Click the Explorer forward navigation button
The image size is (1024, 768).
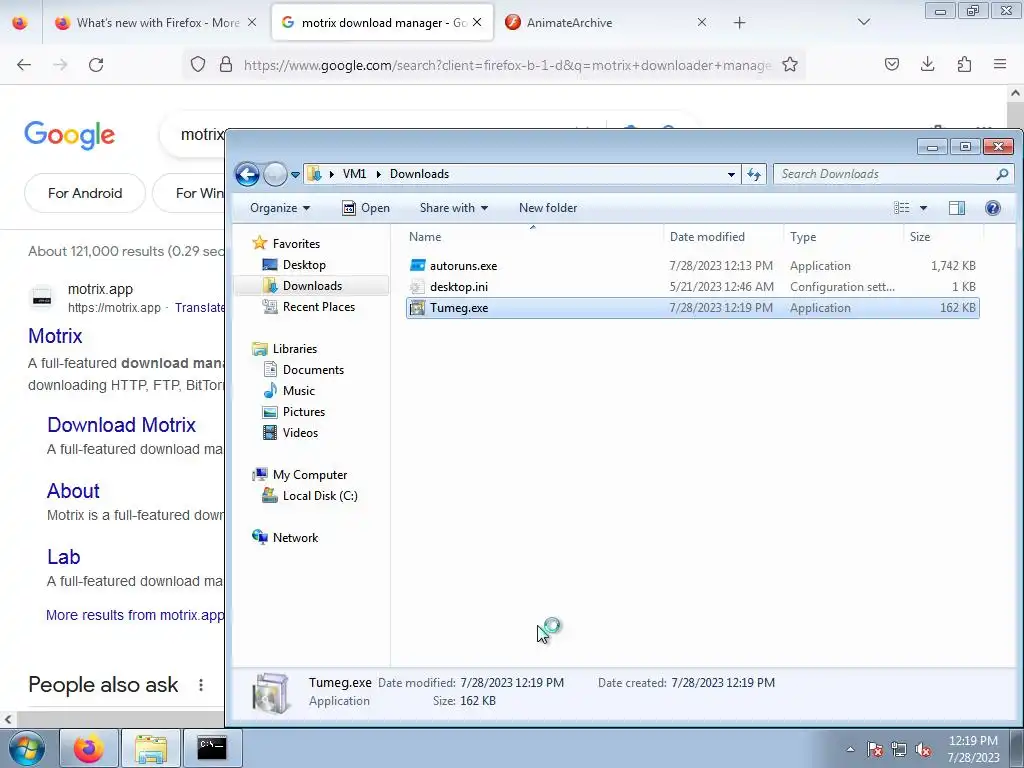(275, 174)
